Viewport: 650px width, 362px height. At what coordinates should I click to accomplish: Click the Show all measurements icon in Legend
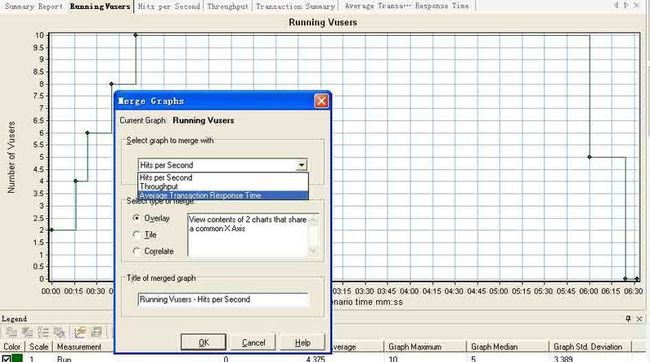click(60, 332)
